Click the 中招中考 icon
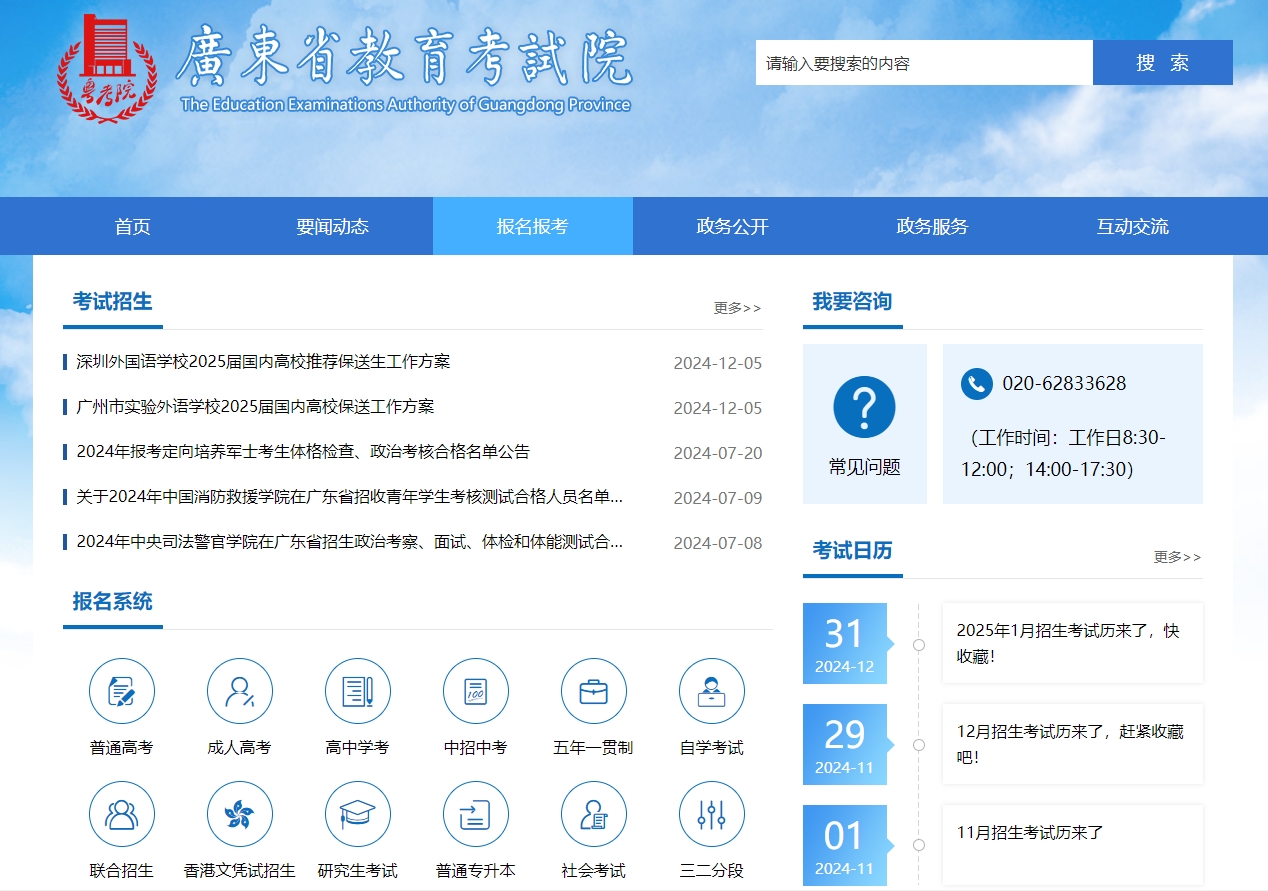Image resolution: width=1268 pixels, height=891 pixels. coord(475,690)
